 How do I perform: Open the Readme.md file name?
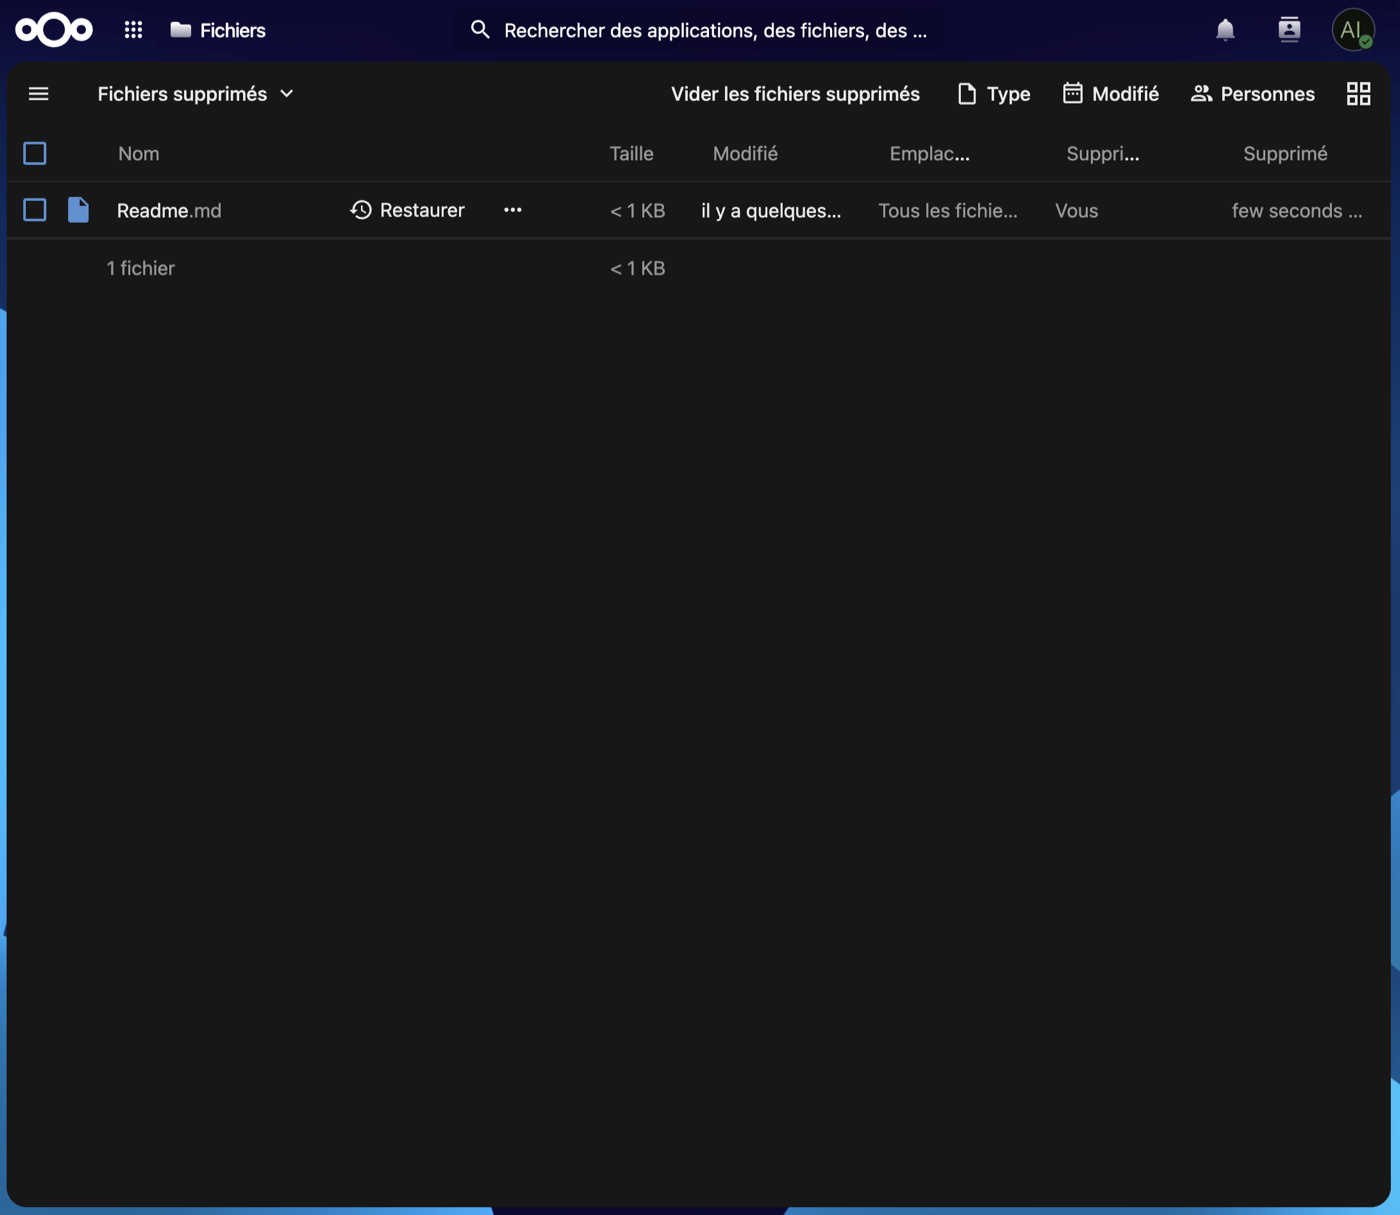pyautogui.click(x=169, y=211)
